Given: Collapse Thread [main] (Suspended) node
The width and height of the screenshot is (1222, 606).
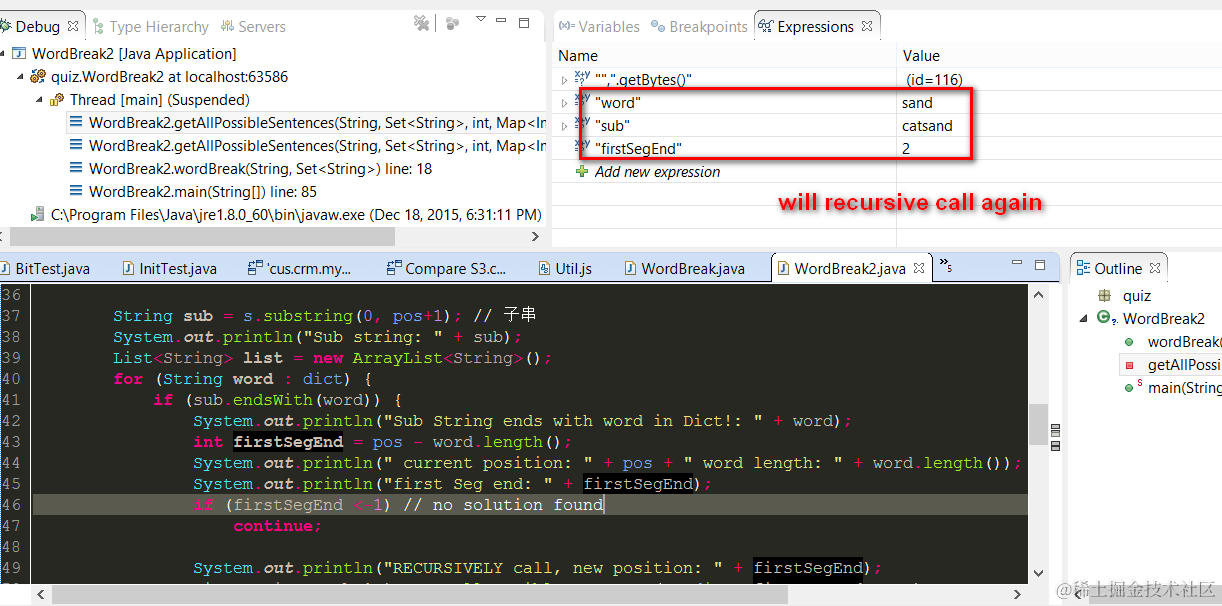Looking at the screenshot, I should click(x=39, y=100).
